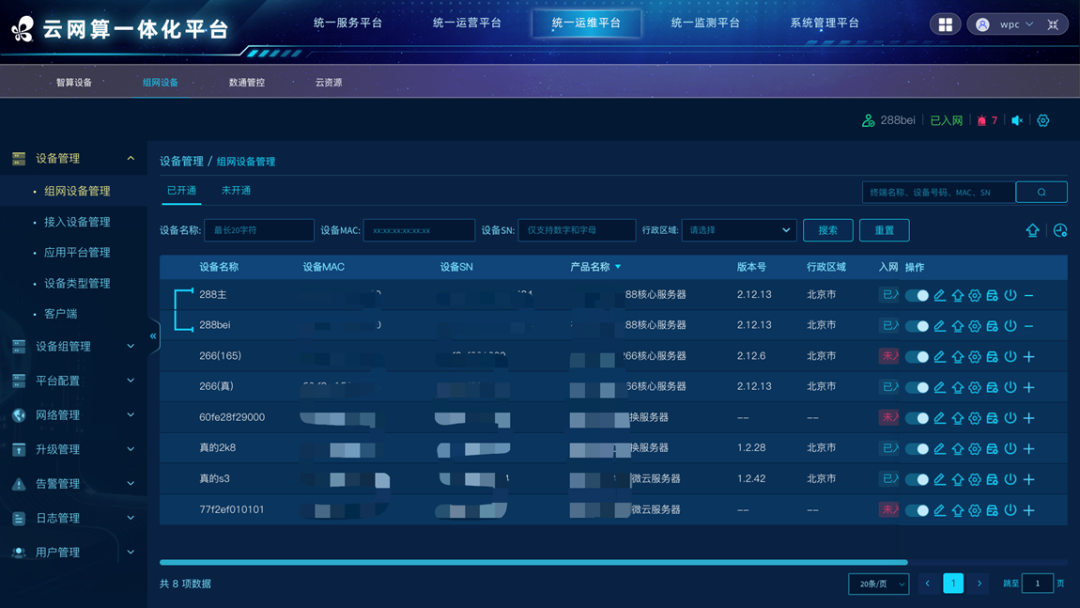1080x608 pixels.
Task: Toggle the switch for 77f2ef010101 device
Action: [917, 510]
